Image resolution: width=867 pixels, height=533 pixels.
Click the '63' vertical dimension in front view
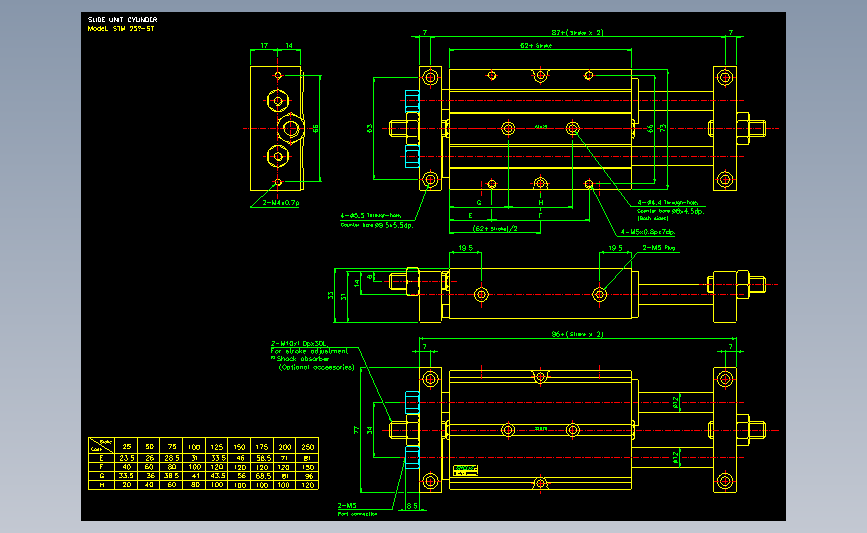click(369, 128)
